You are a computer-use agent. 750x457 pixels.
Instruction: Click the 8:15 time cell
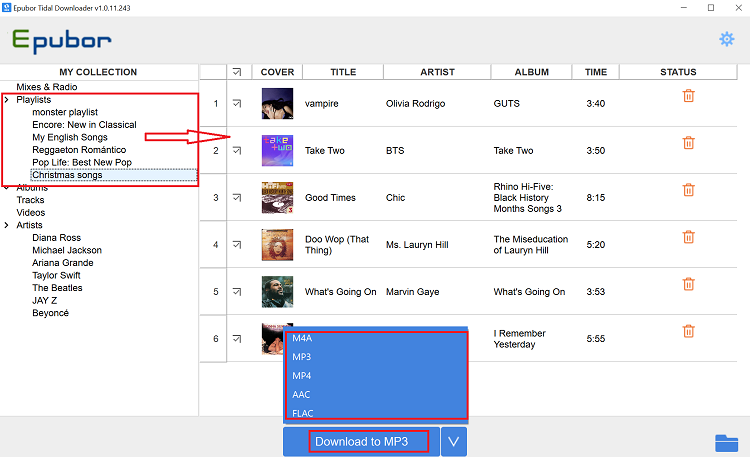(596, 198)
